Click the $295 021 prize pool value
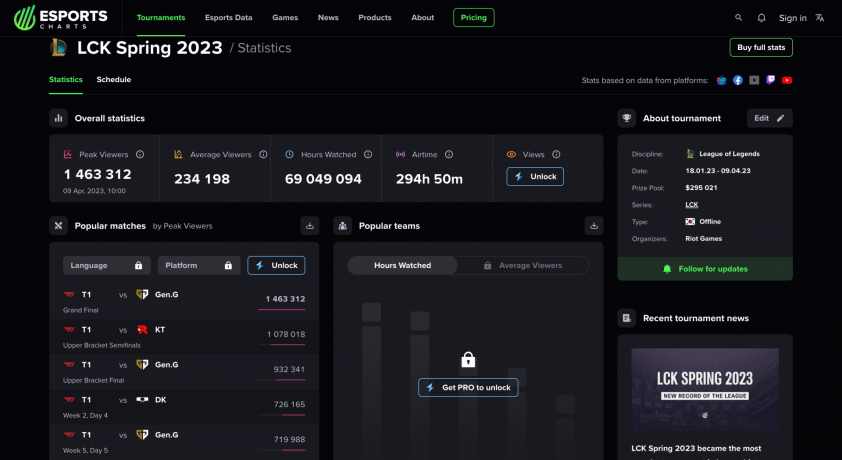Screen dimensions: 842x460 point(701,188)
